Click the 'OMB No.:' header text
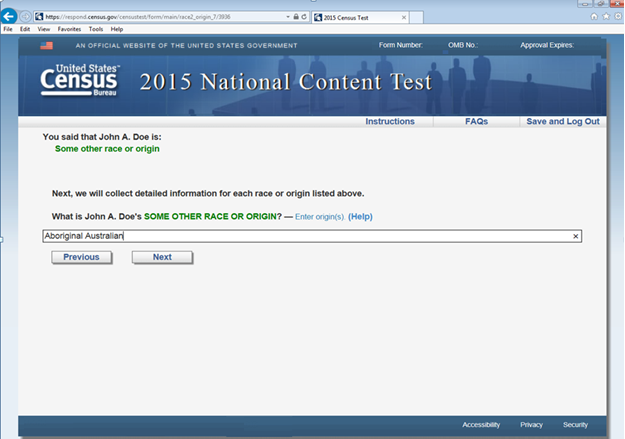Image resolution: width=625 pixels, height=439 pixels. 463,45
